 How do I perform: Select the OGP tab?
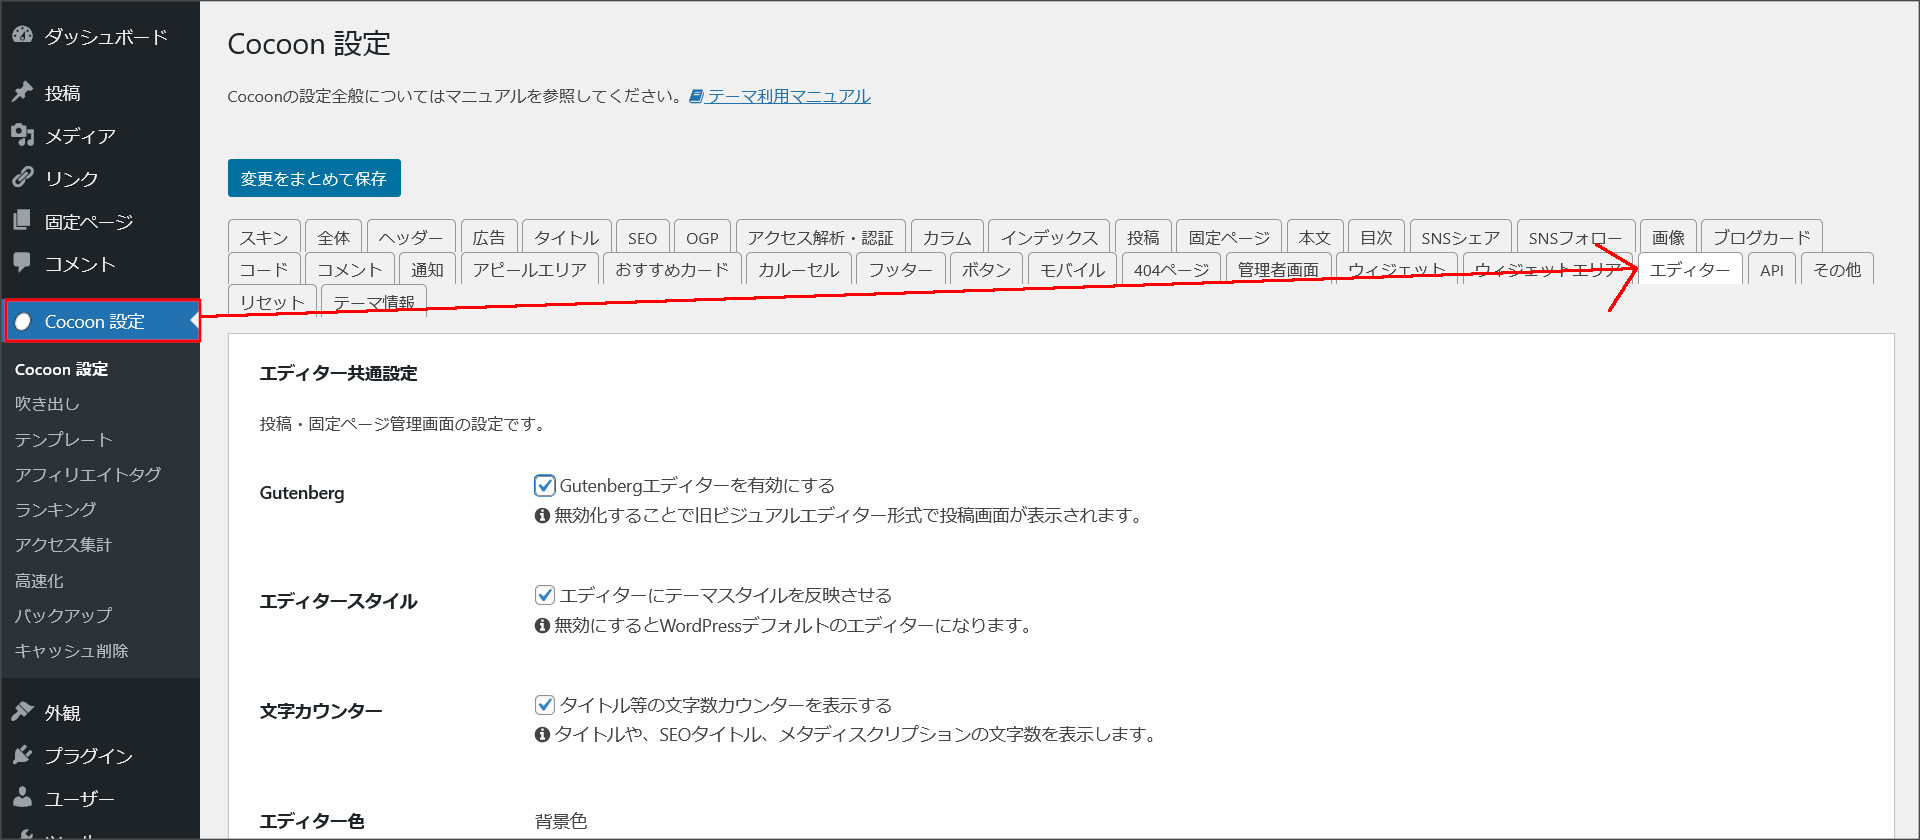point(702,237)
